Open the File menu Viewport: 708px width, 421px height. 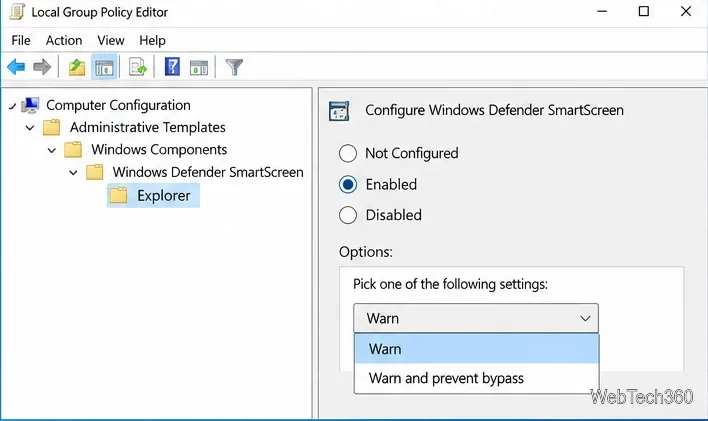point(21,41)
